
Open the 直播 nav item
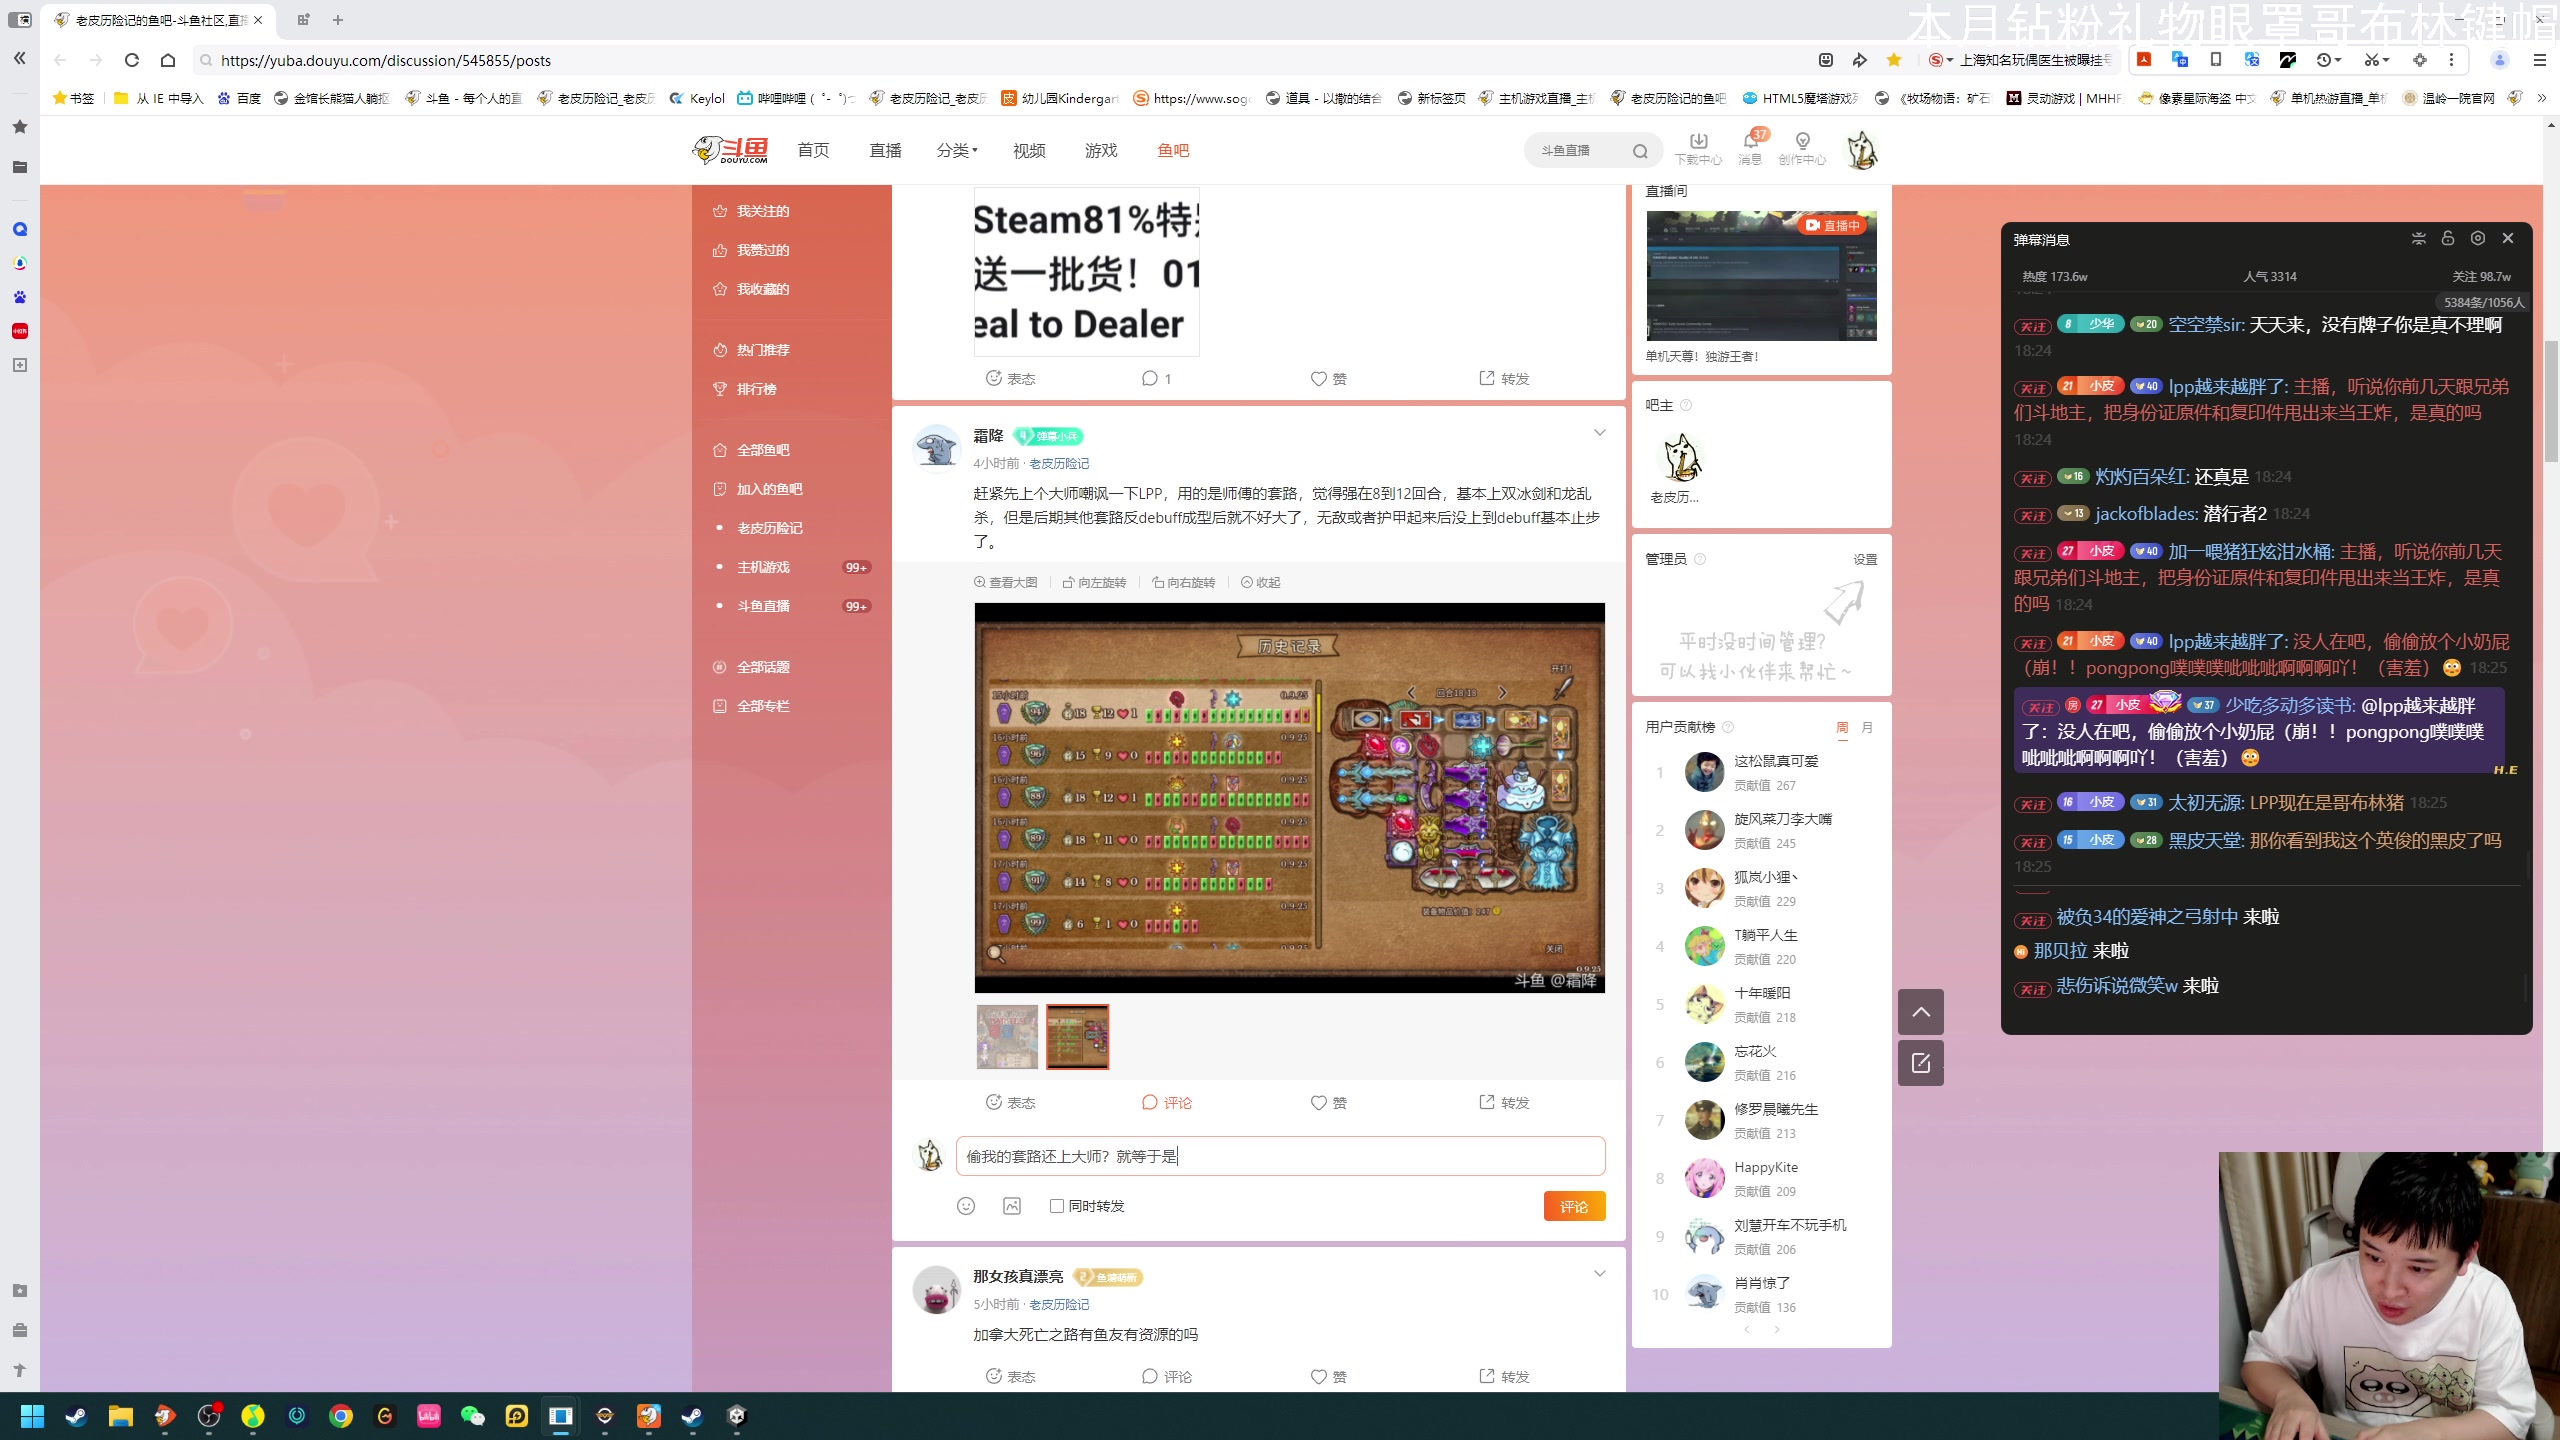tap(885, 150)
